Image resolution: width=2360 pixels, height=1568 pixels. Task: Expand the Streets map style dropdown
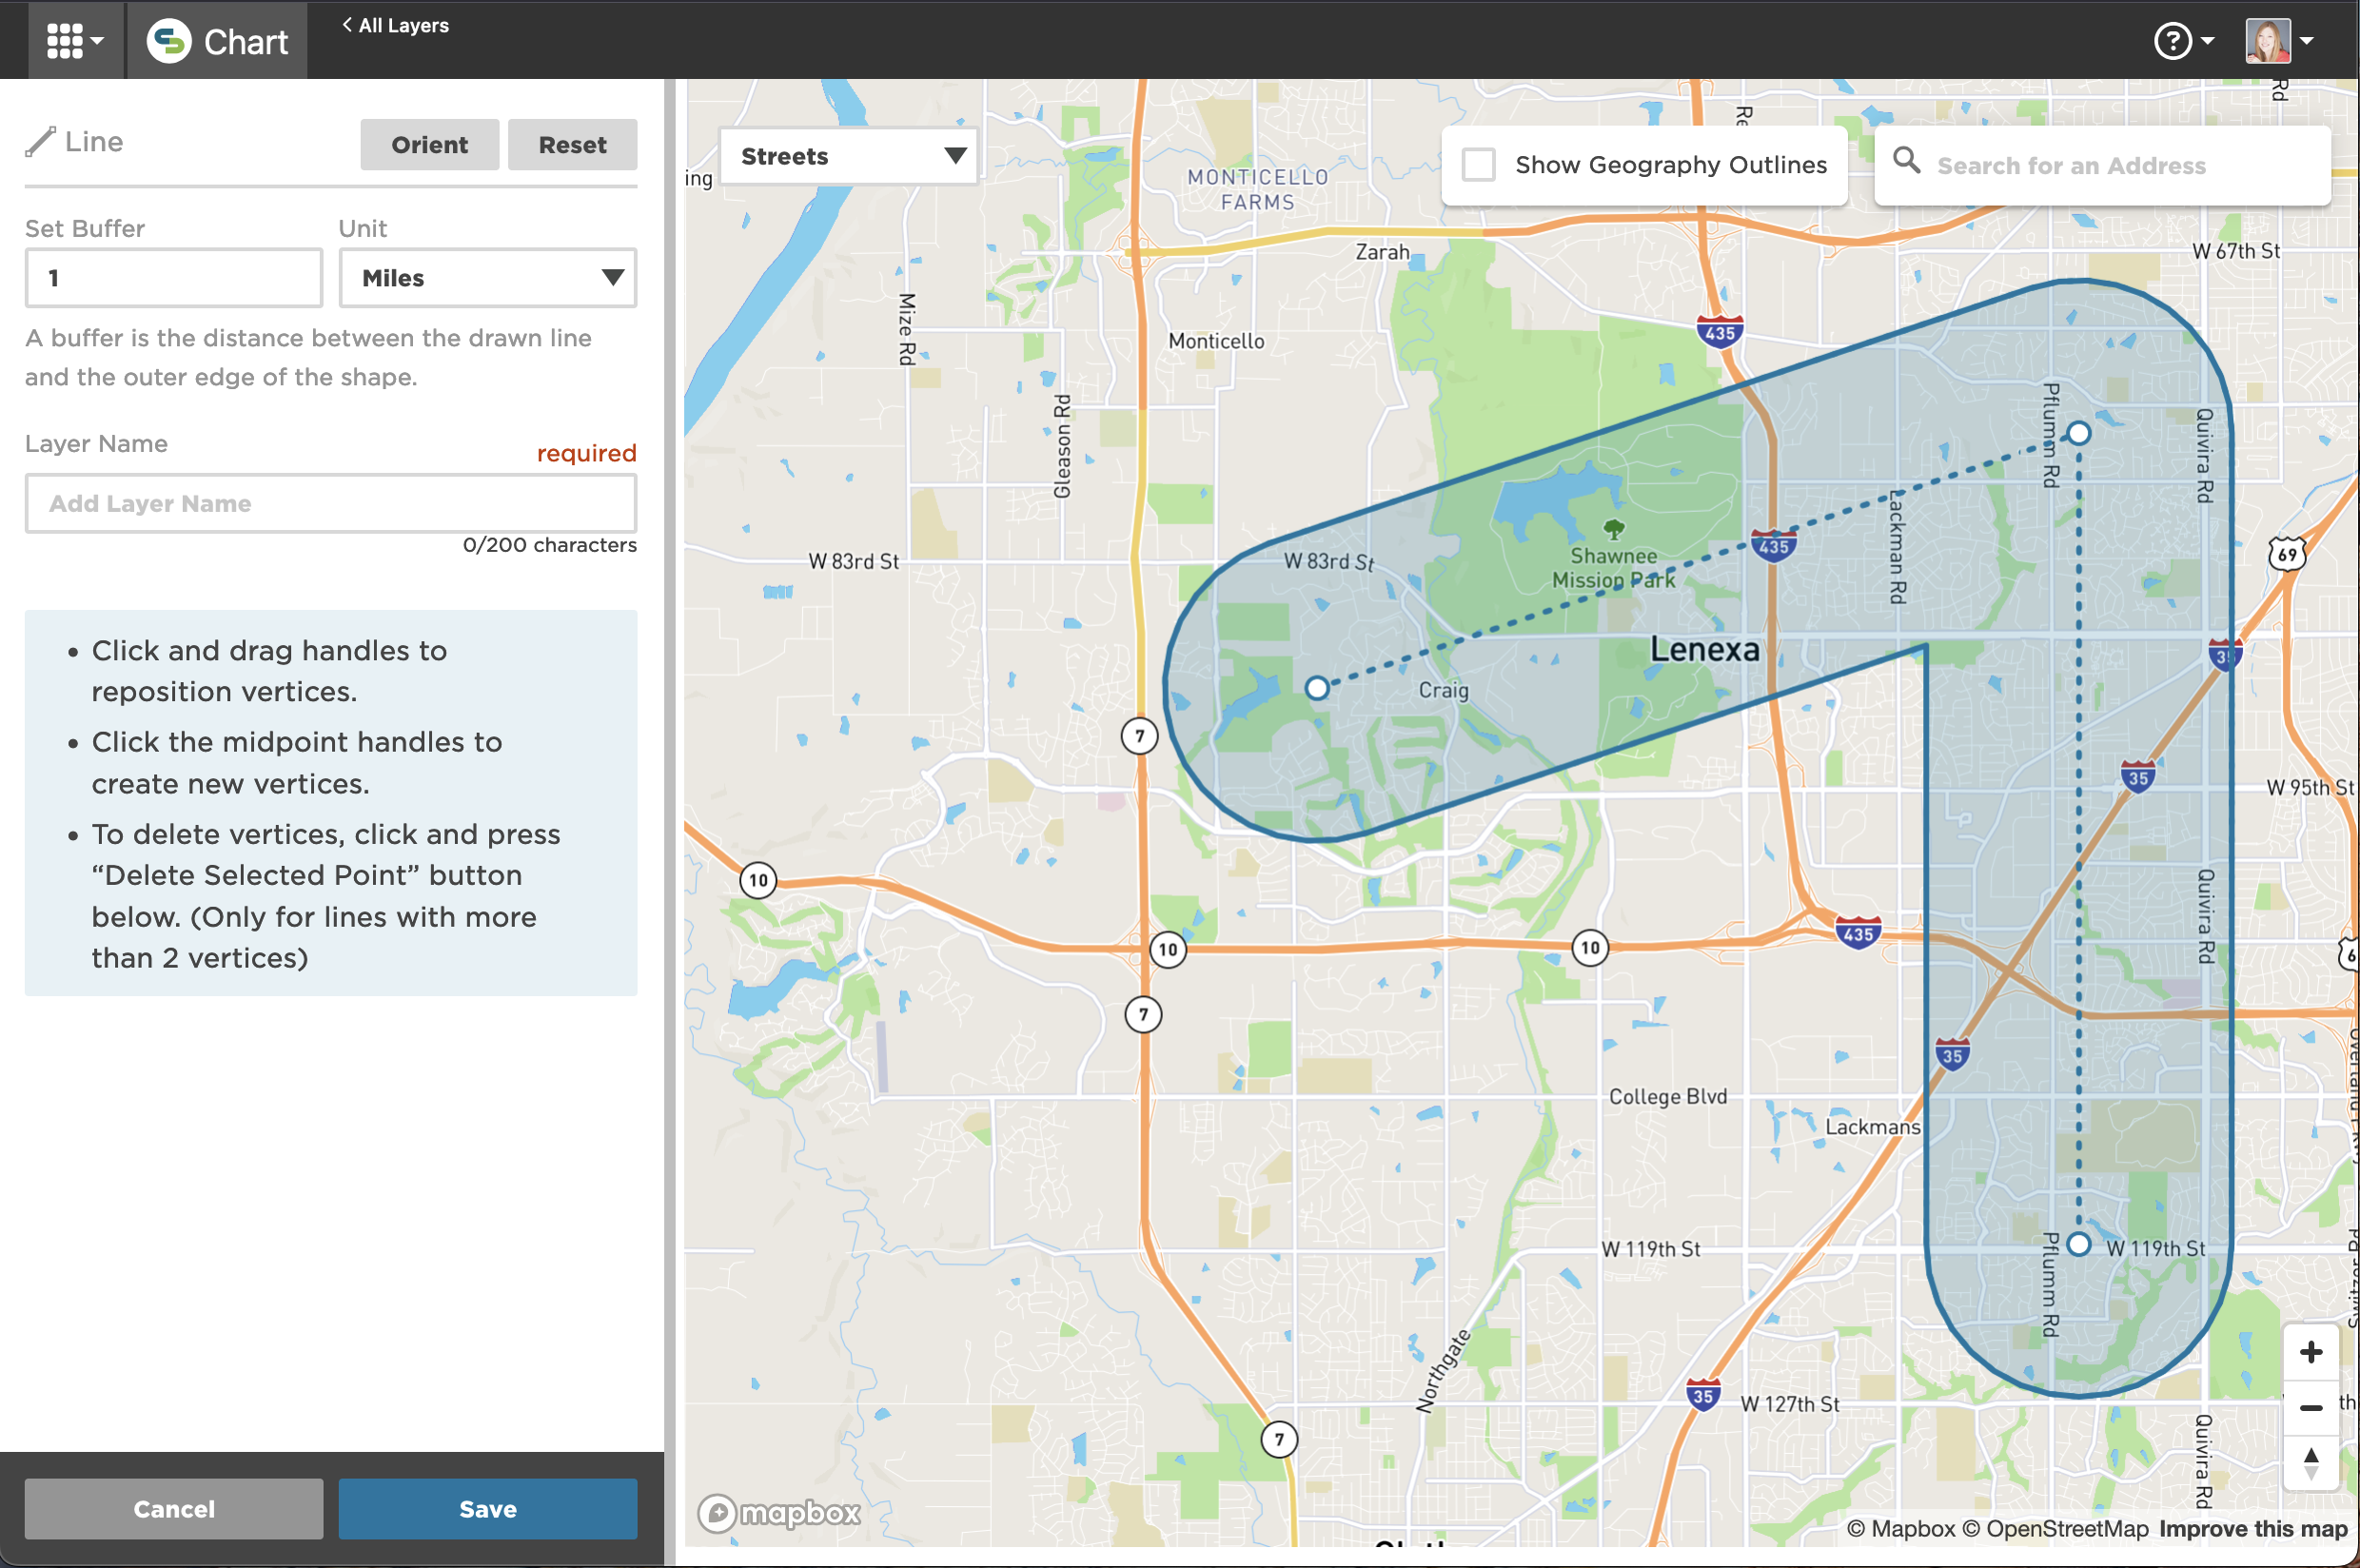[847, 156]
